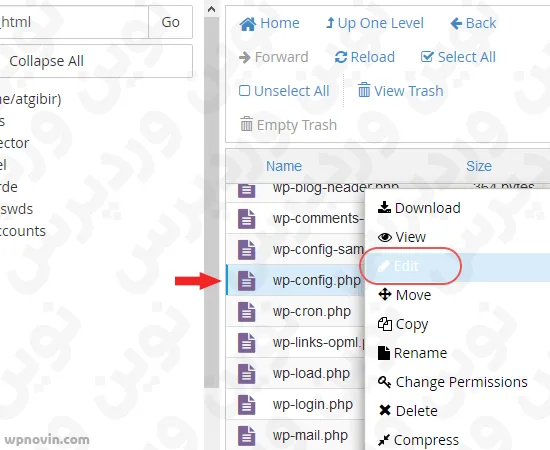Click the Up One Level arrow icon
550x450 pixels.
pos(330,23)
